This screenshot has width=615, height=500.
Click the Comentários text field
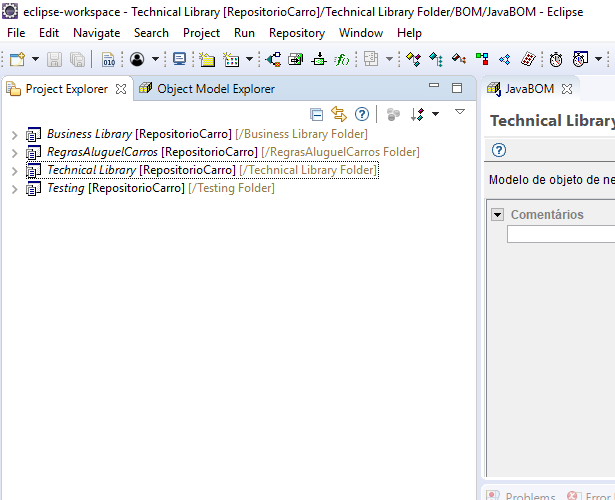tap(561, 234)
